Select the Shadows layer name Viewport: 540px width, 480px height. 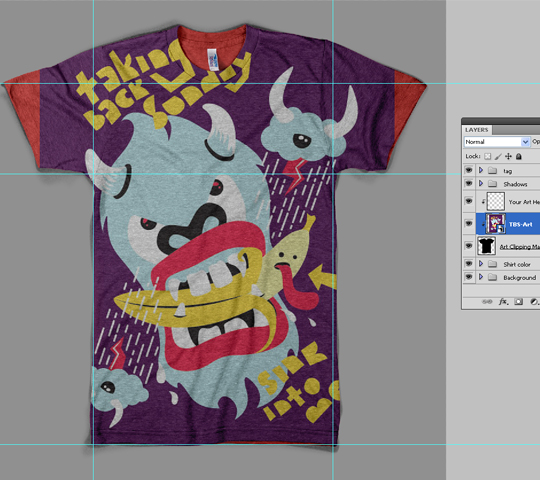515,184
